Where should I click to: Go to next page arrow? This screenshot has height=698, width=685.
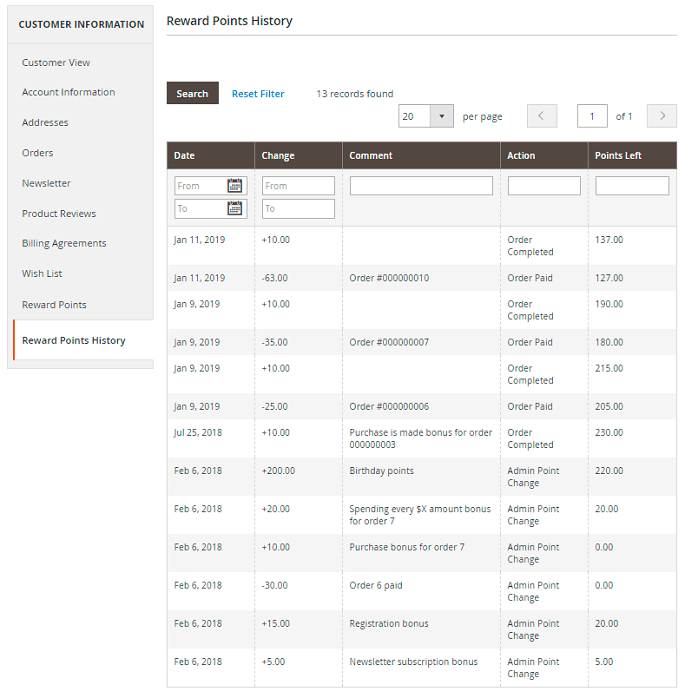click(661, 116)
